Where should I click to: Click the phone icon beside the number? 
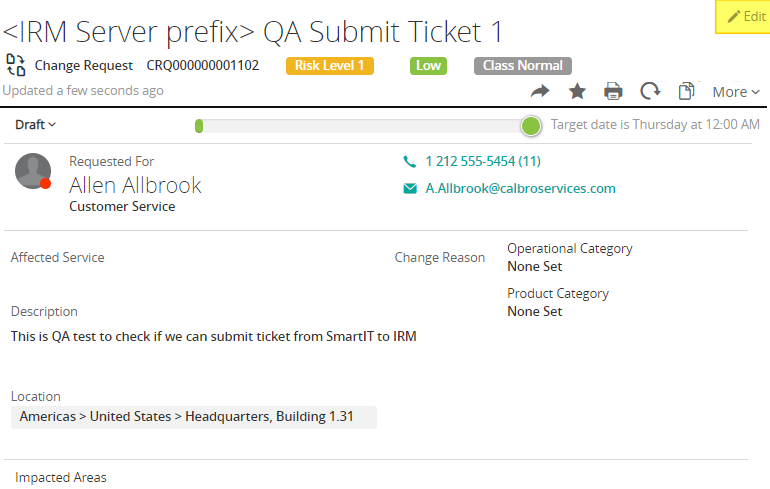click(x=409, y=161)
